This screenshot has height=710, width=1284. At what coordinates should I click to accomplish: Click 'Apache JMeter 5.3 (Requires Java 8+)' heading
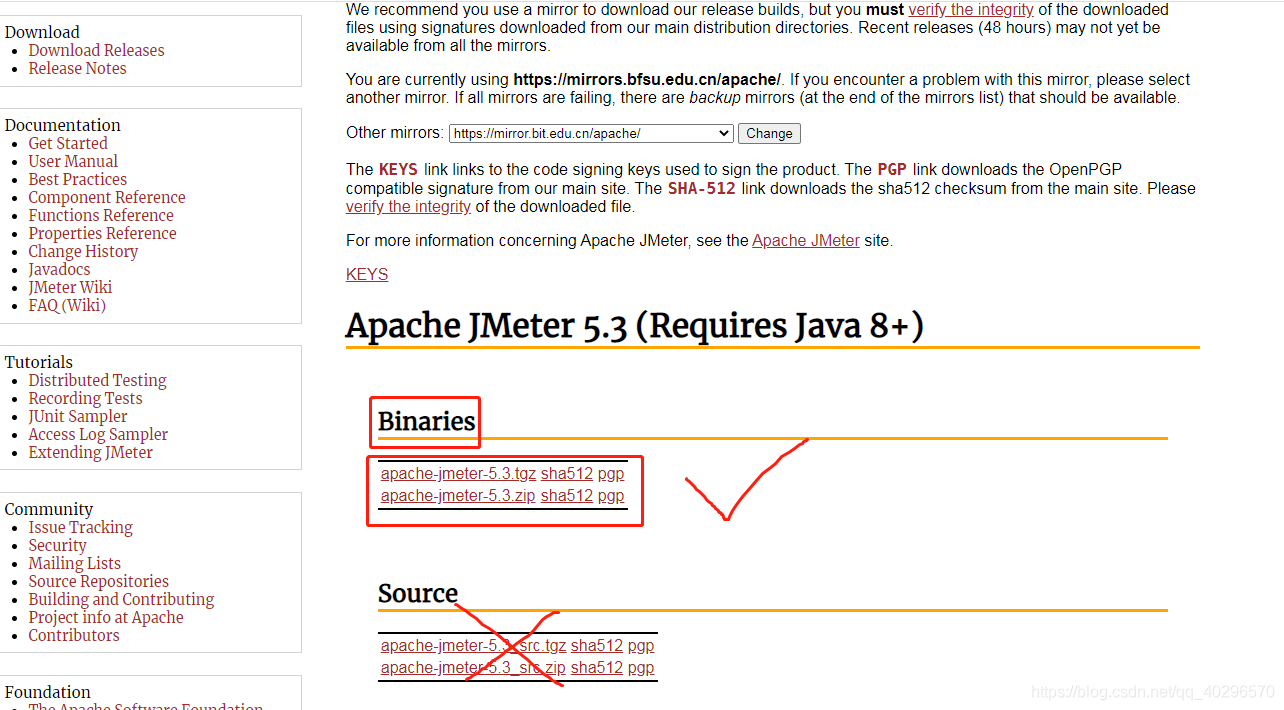point(634,326)
